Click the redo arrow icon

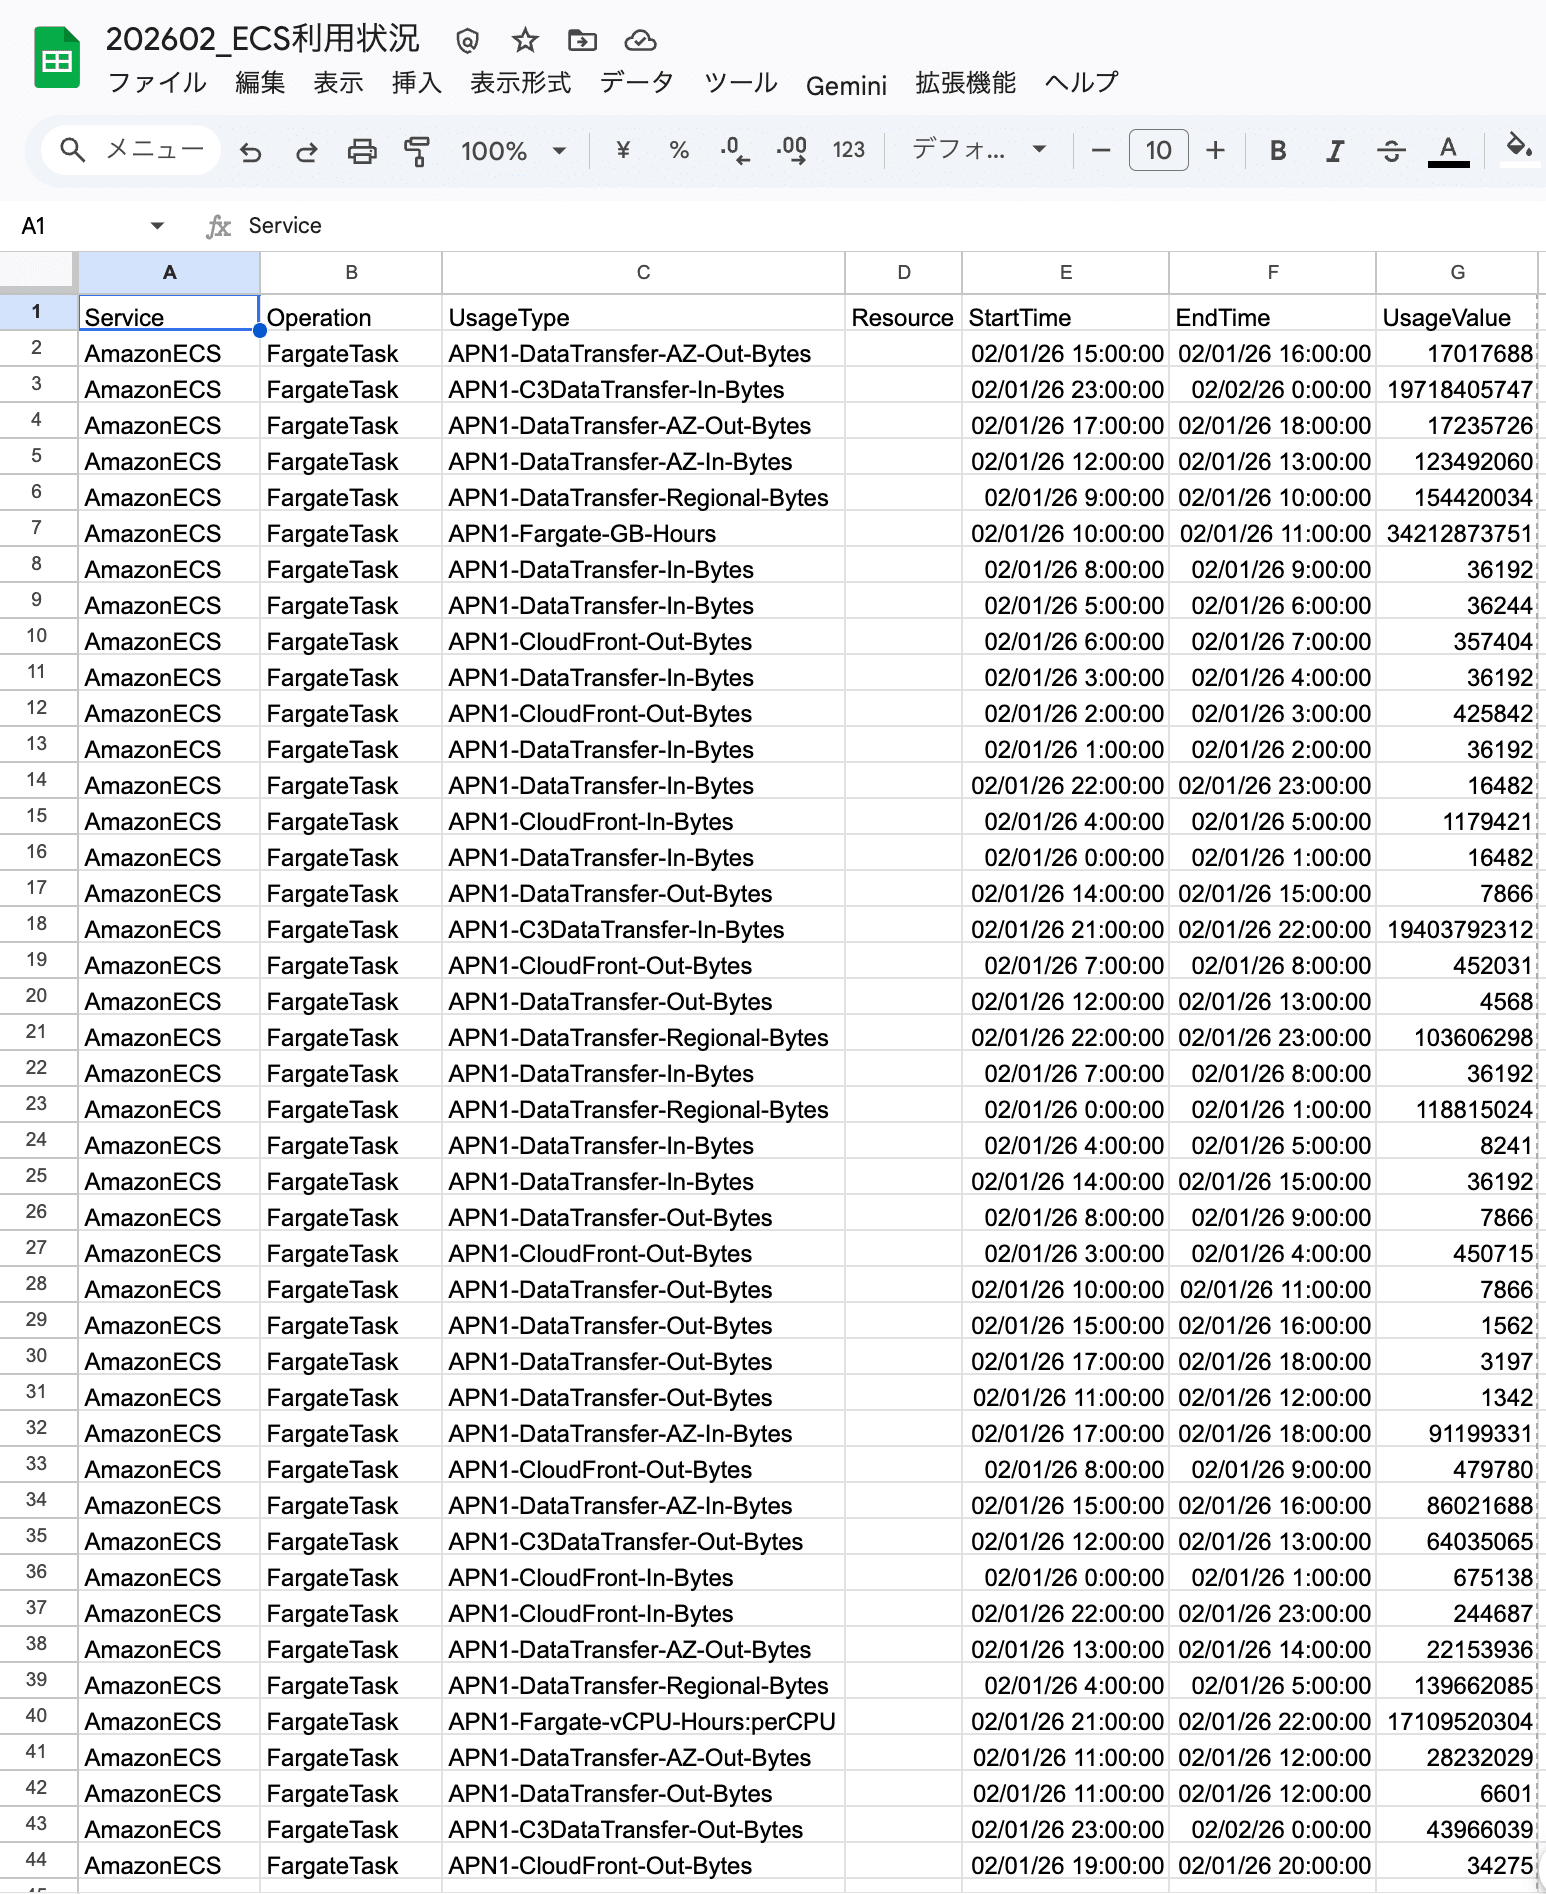click(306, 151)
